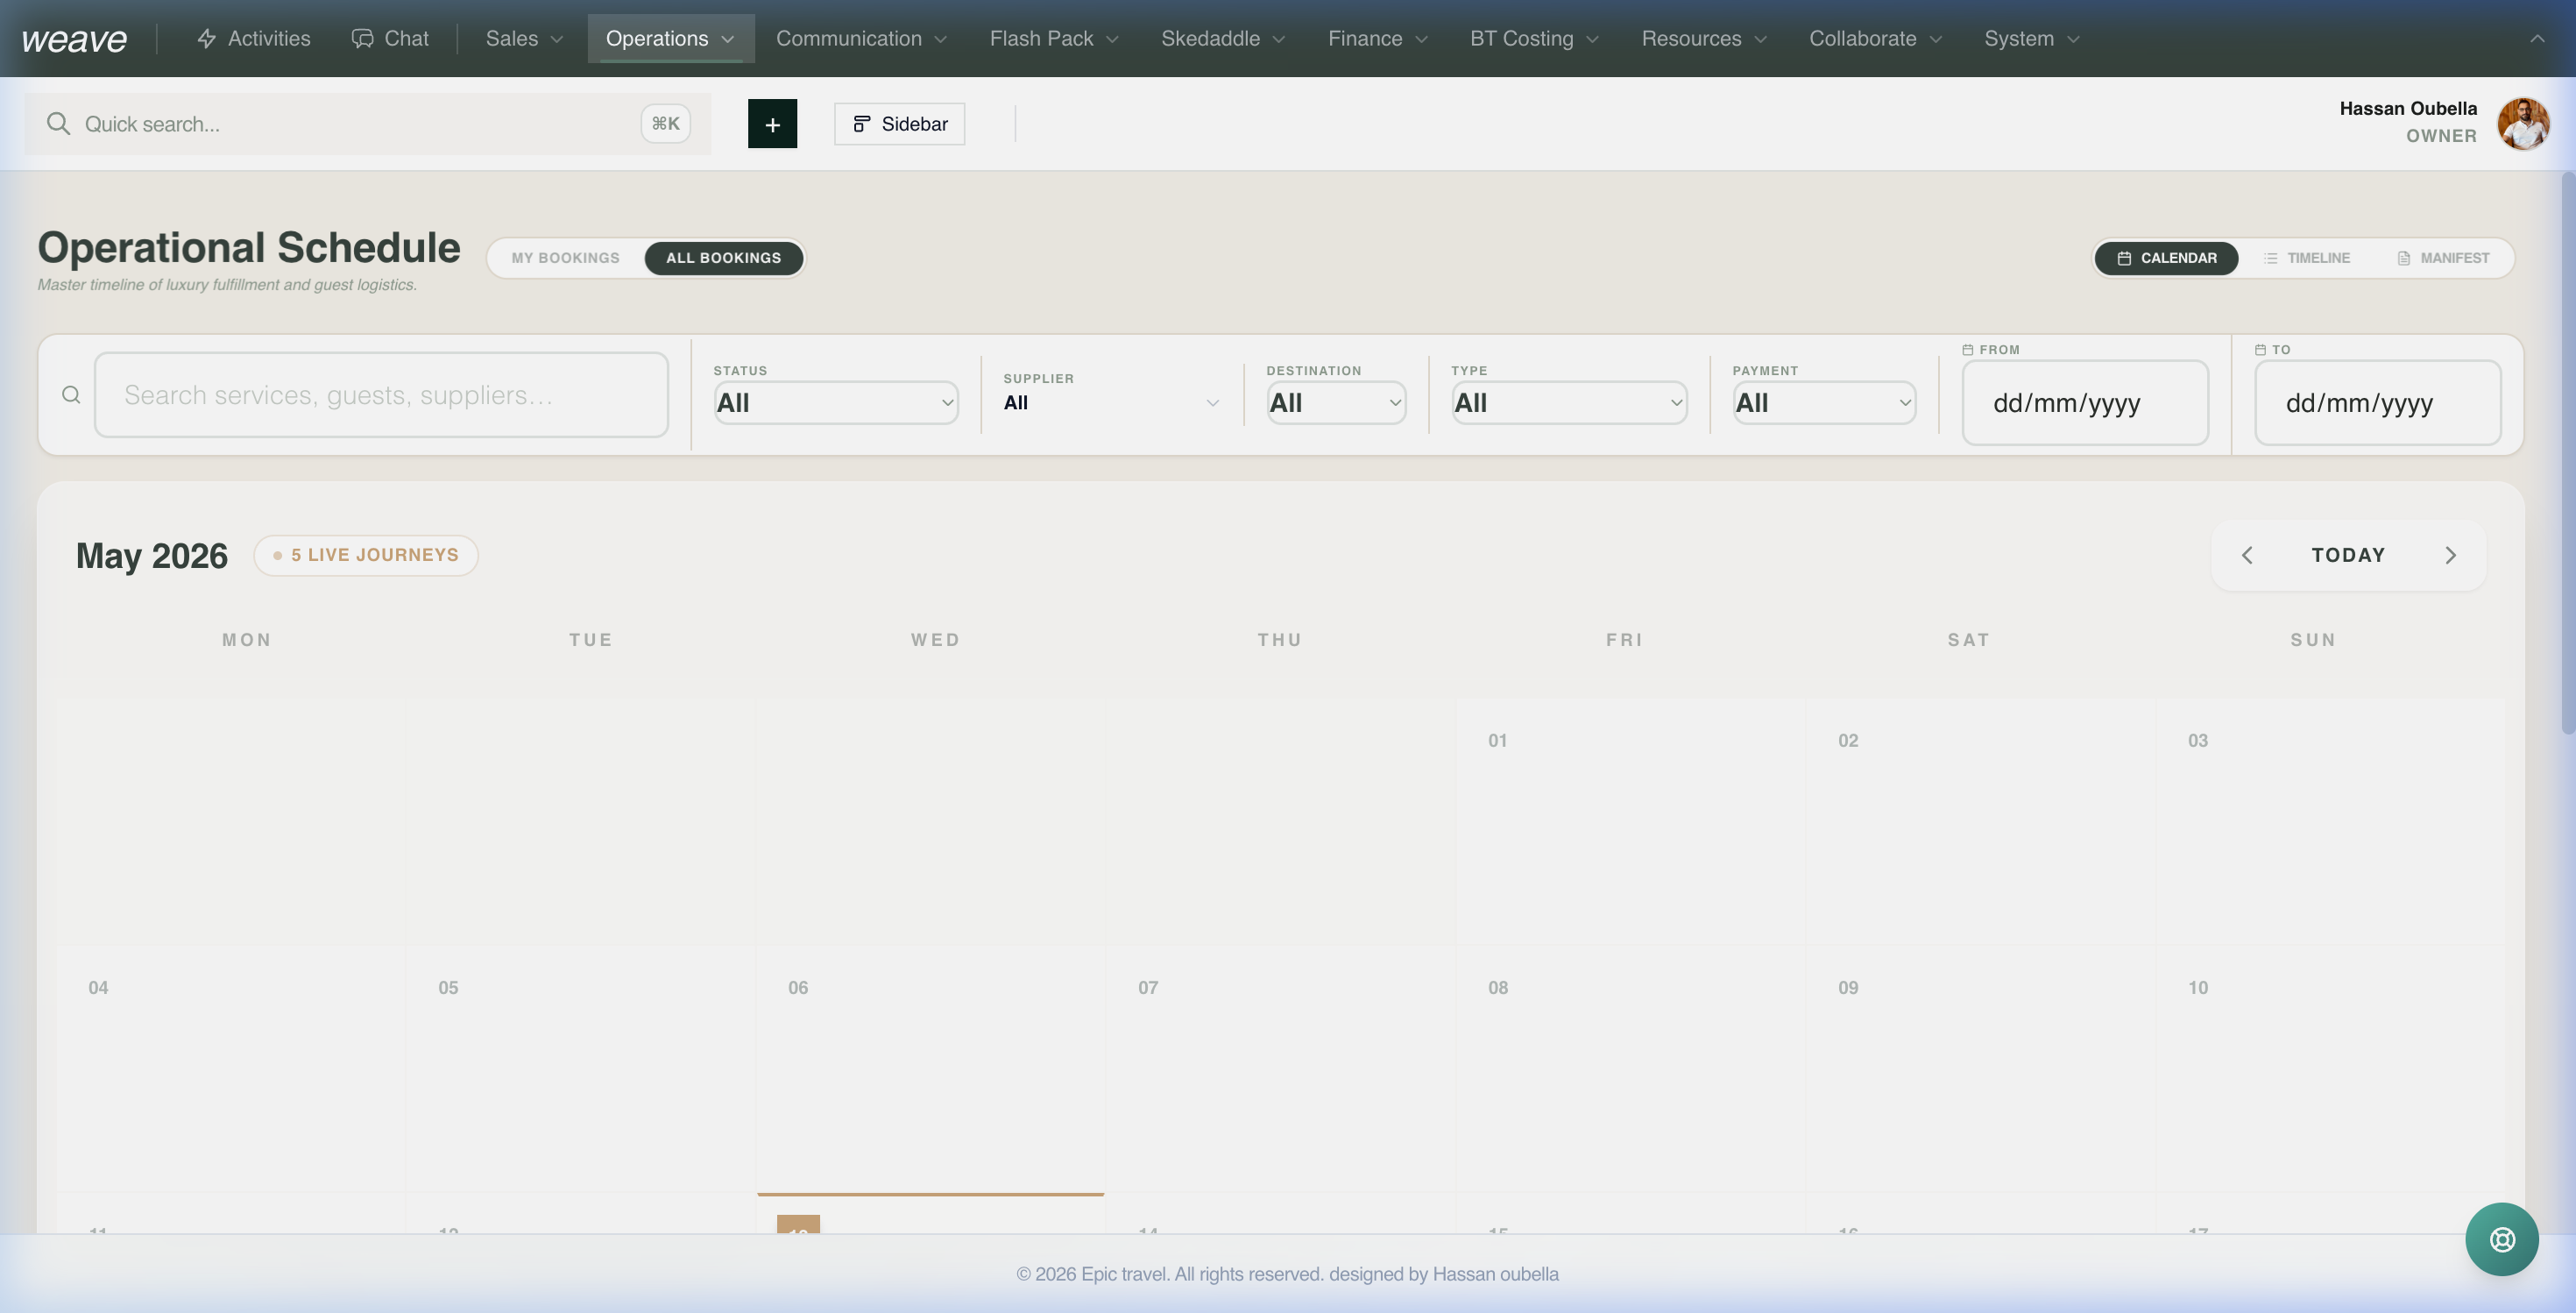Select calendar day 05
This screenshot has height=1313, width=2576.
tap(580, 1069)
